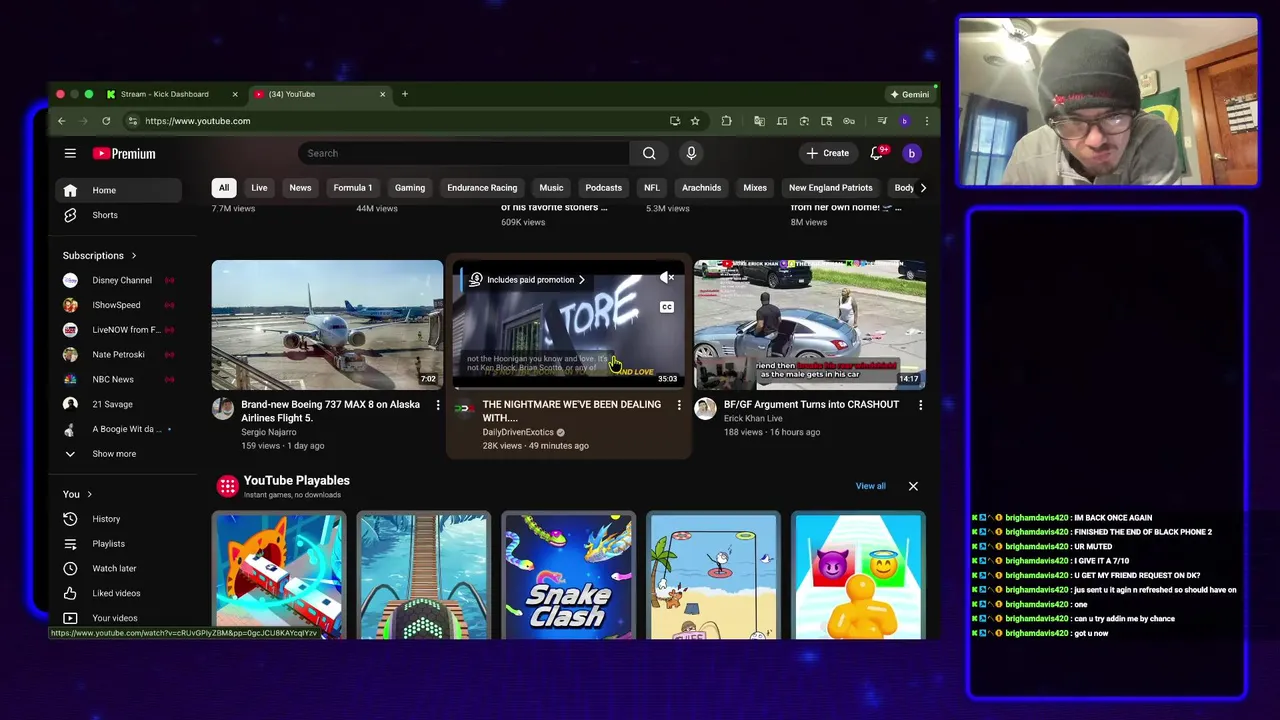
Task: Open History in the sidebar
Action: click(x=119, y=519)
